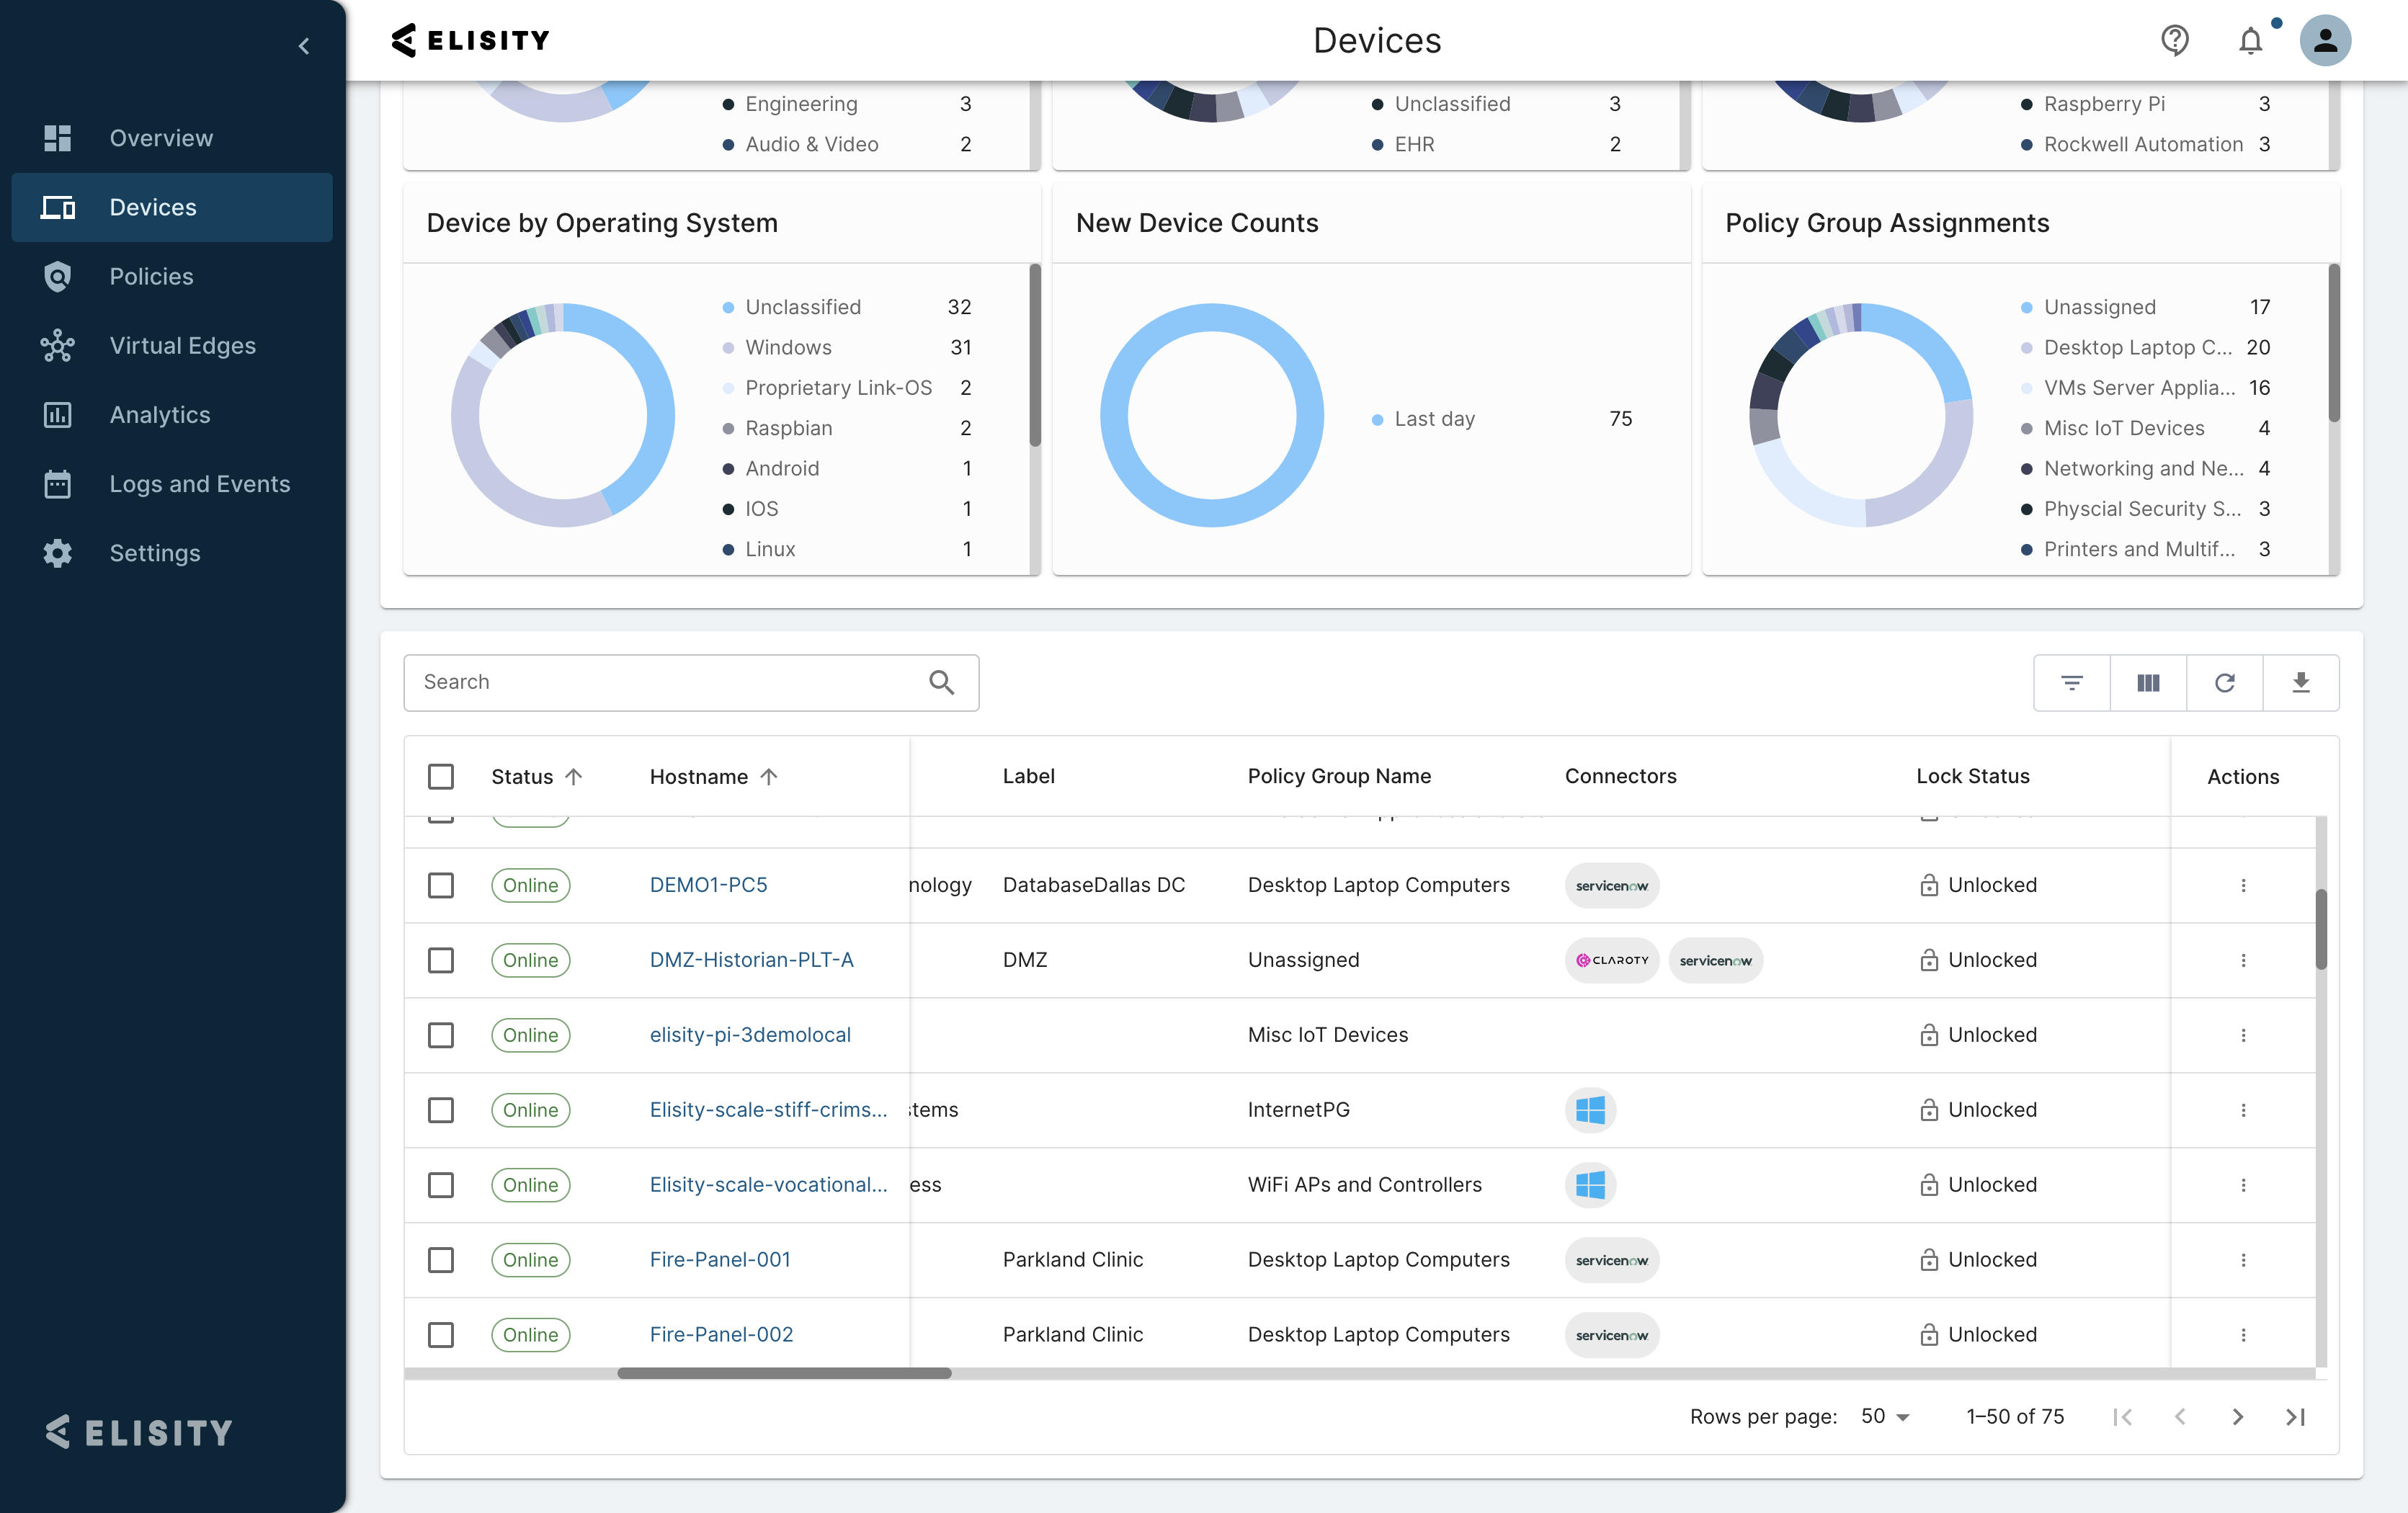Select the Fire-Panel-001 row checkbox
This screenshot has width=2408, height=1513.
click(x=441, y=1260)
